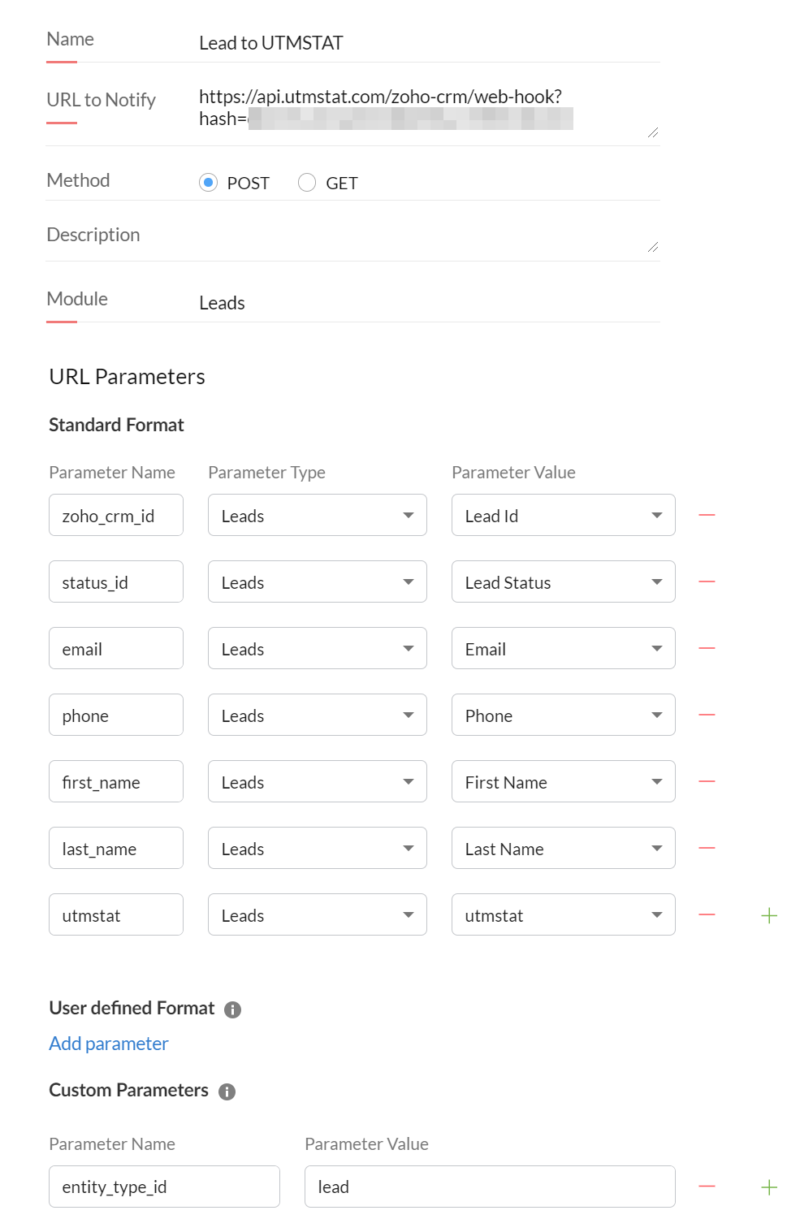
Task: Open the Lead Status value dropdown
Action: 563,582
